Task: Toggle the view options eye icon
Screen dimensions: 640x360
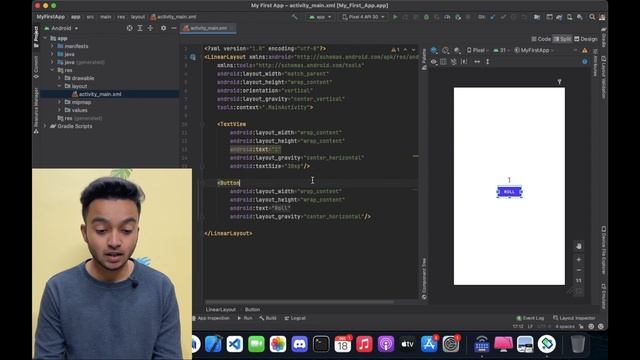Action: (x=434, y=62)
